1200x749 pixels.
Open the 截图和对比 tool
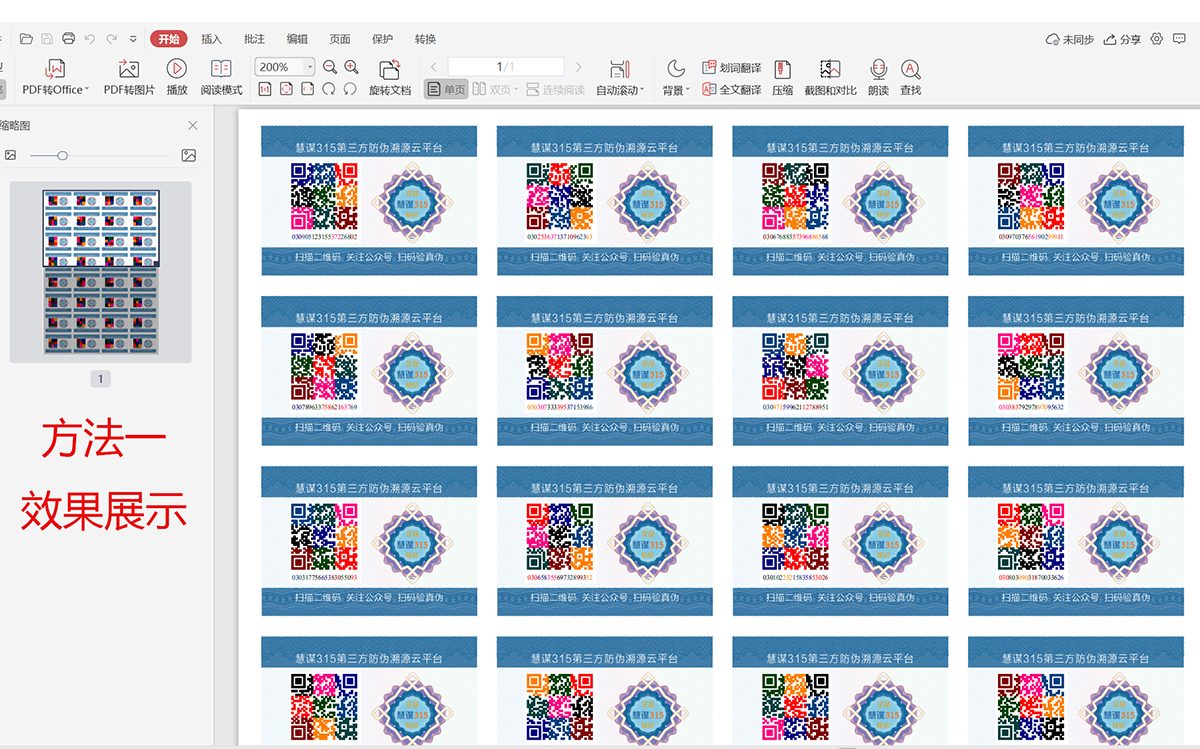click(x=830, y=77)
